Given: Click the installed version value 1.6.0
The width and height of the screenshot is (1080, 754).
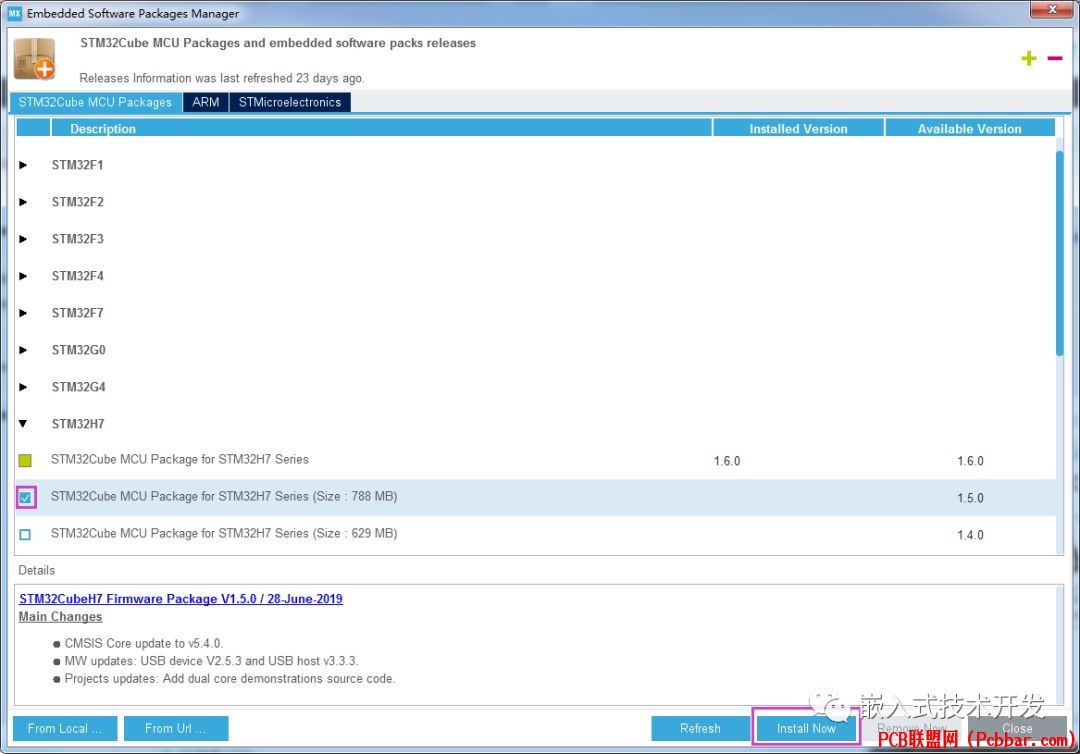Looking at the screenshot, I should tap(727, 461).
